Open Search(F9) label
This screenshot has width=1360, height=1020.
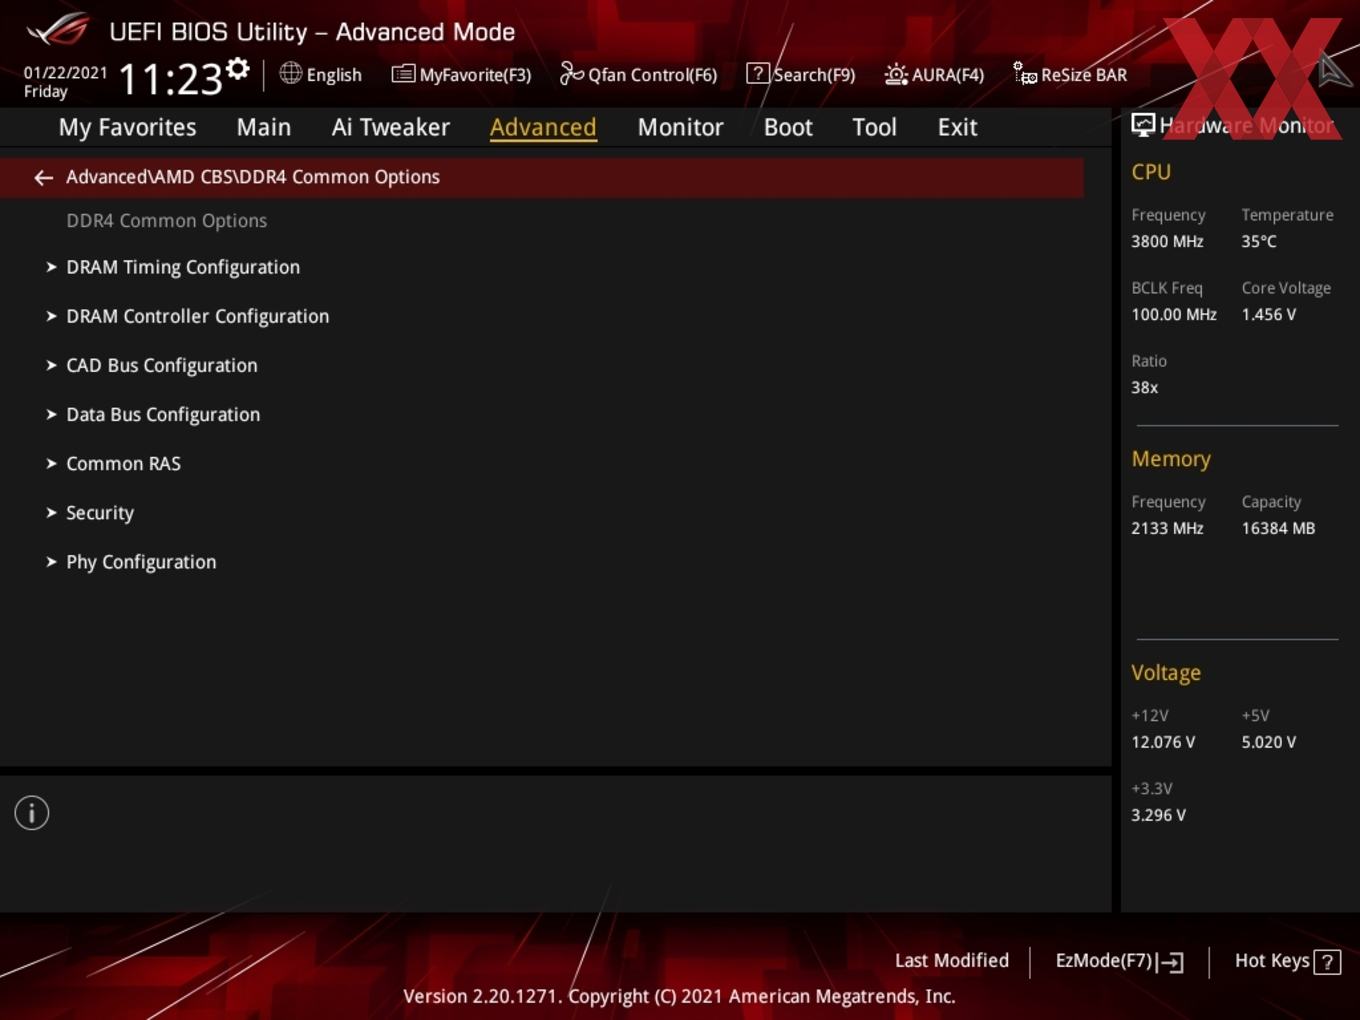click(x=814, y=75)
